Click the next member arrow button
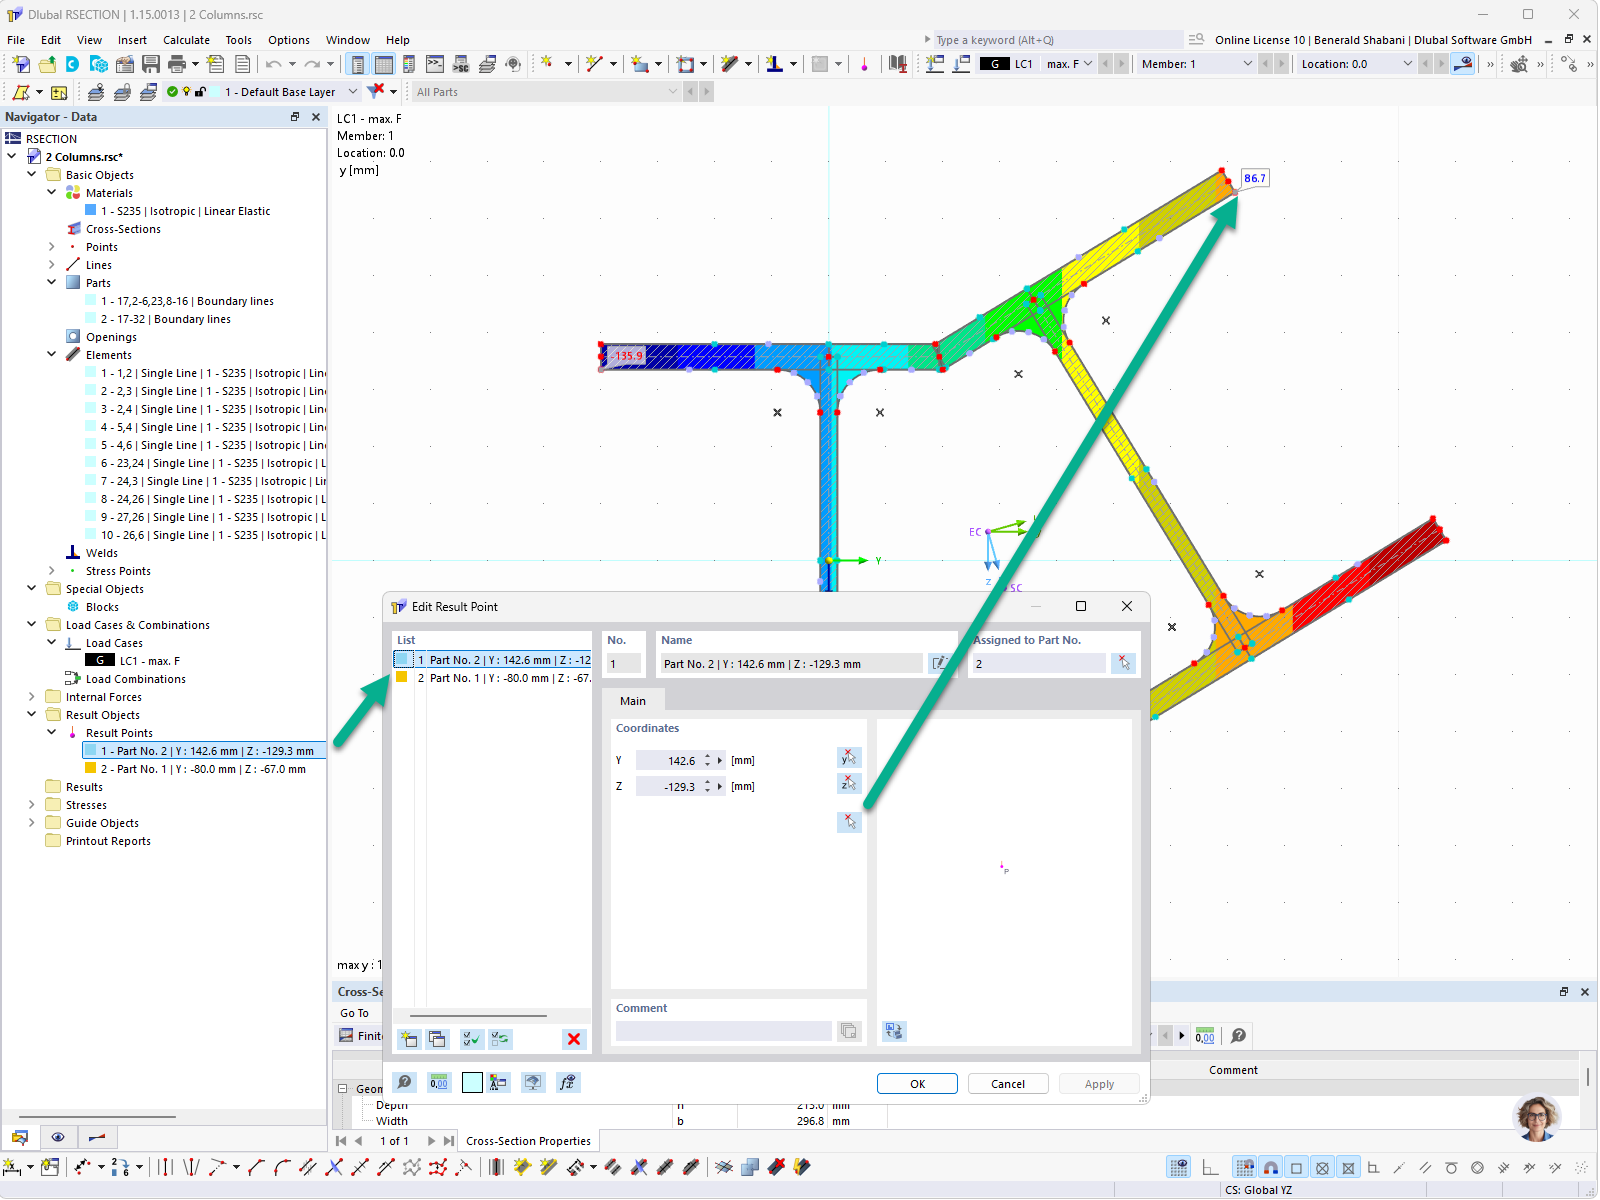The height and width of the screenshot is (1200, 1600). coord(1282,64)
